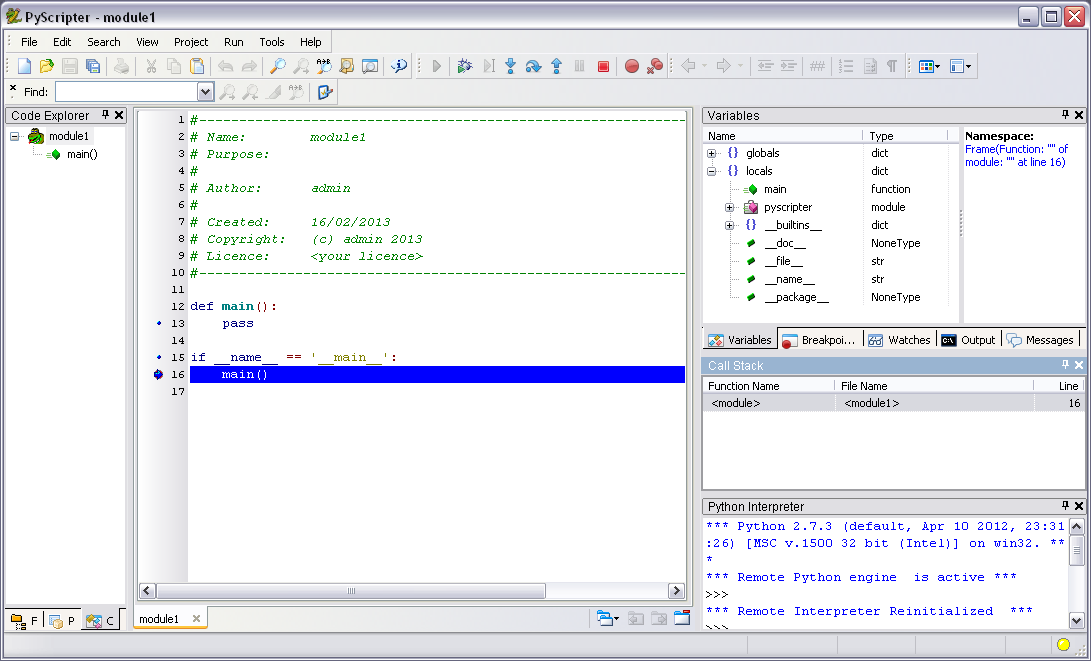Open the File menu
This screenshot has width=1091, height=661.
(x=29, y=42)
